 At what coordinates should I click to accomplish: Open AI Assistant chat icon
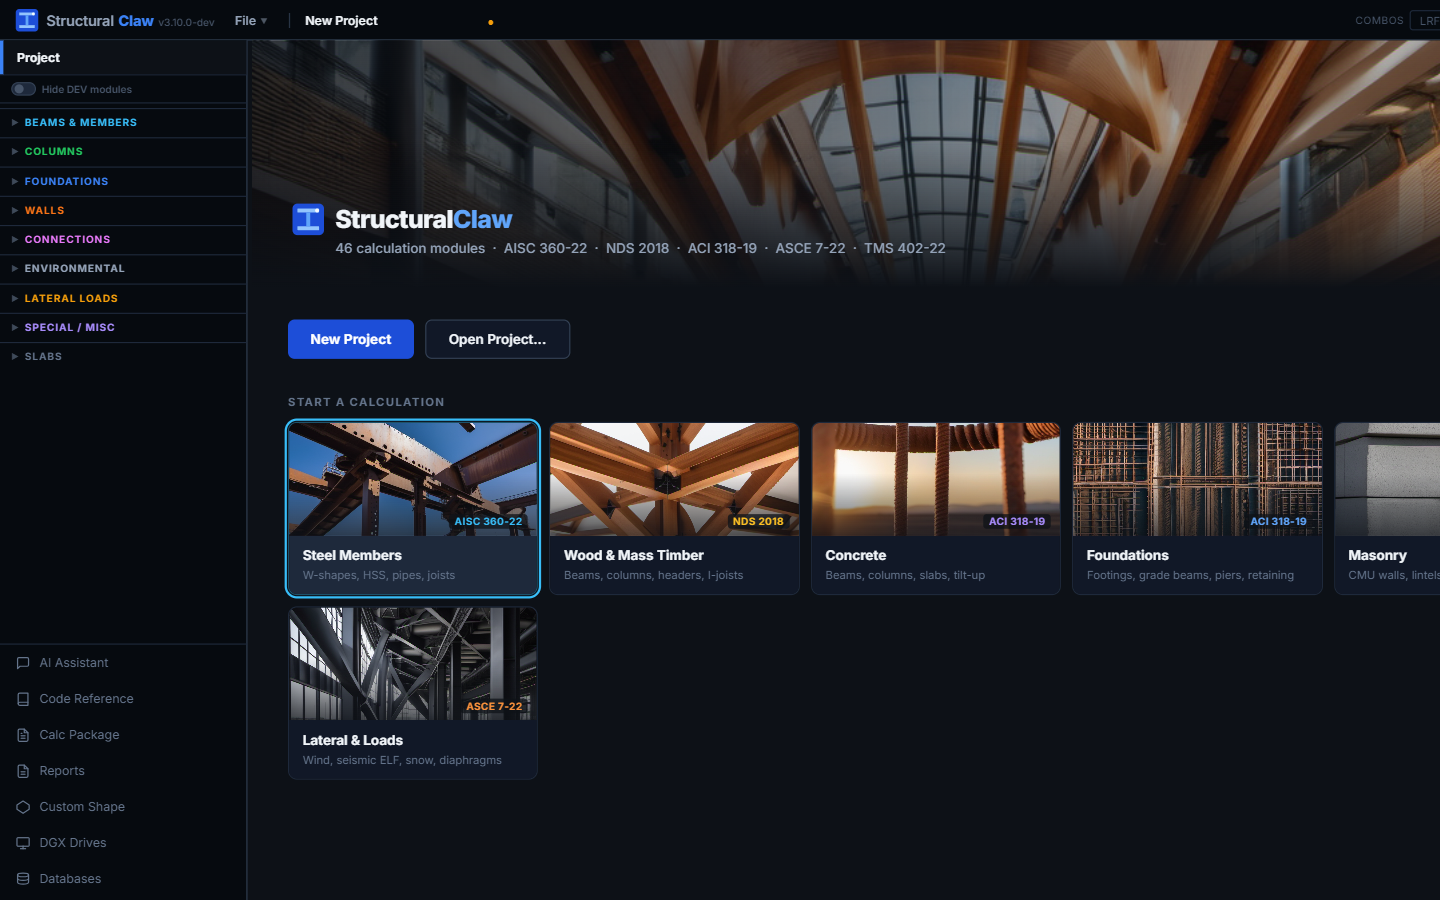(23, 663)
